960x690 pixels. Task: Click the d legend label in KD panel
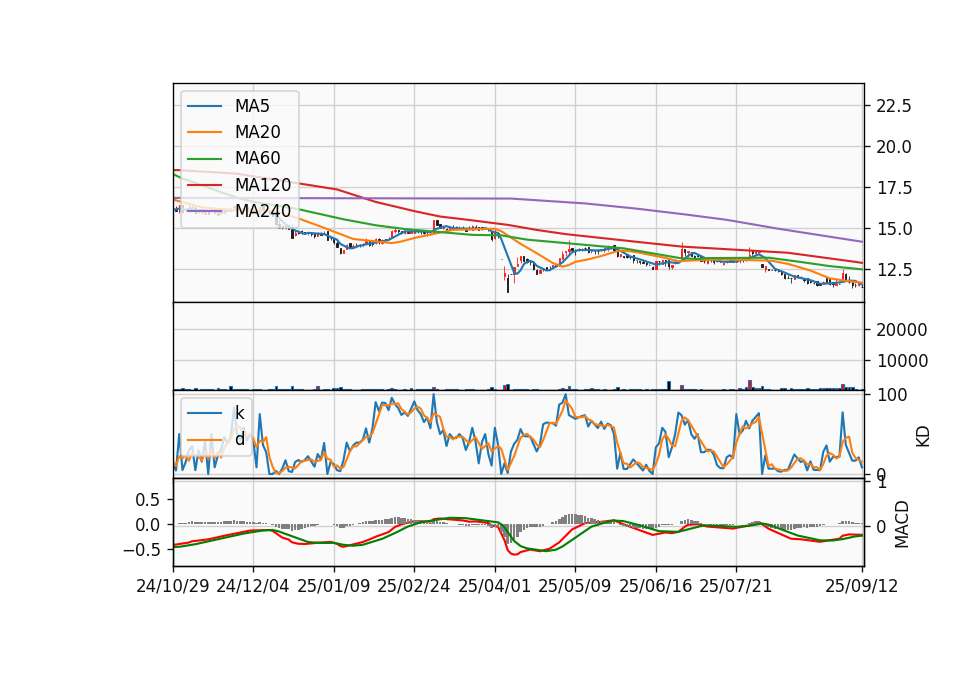[x=240, y=439]
